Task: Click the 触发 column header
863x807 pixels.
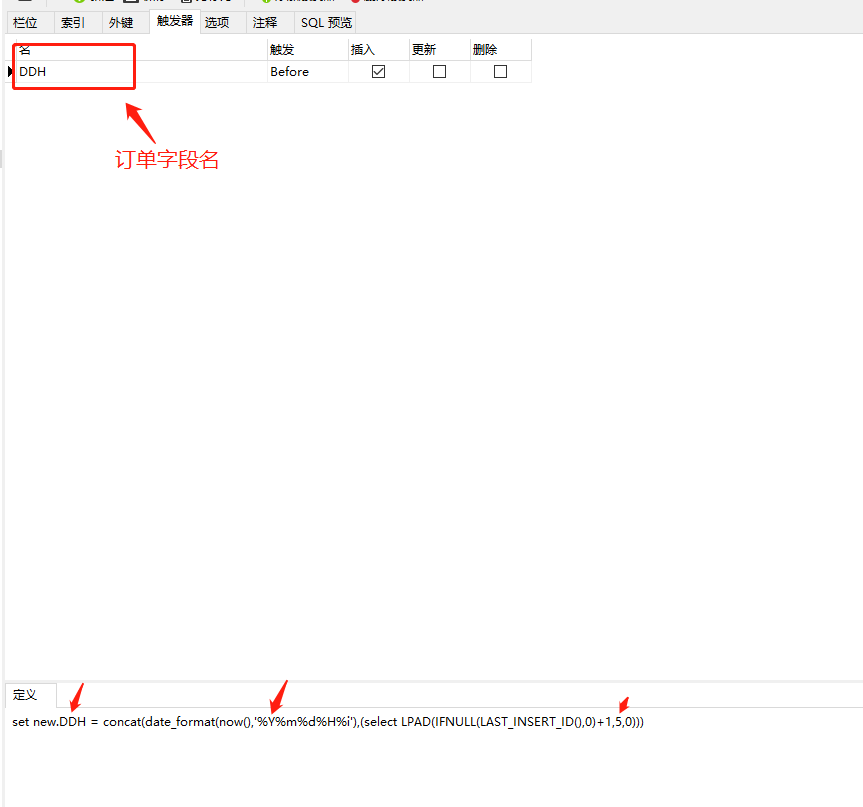Action: click(x=308, y=50)
